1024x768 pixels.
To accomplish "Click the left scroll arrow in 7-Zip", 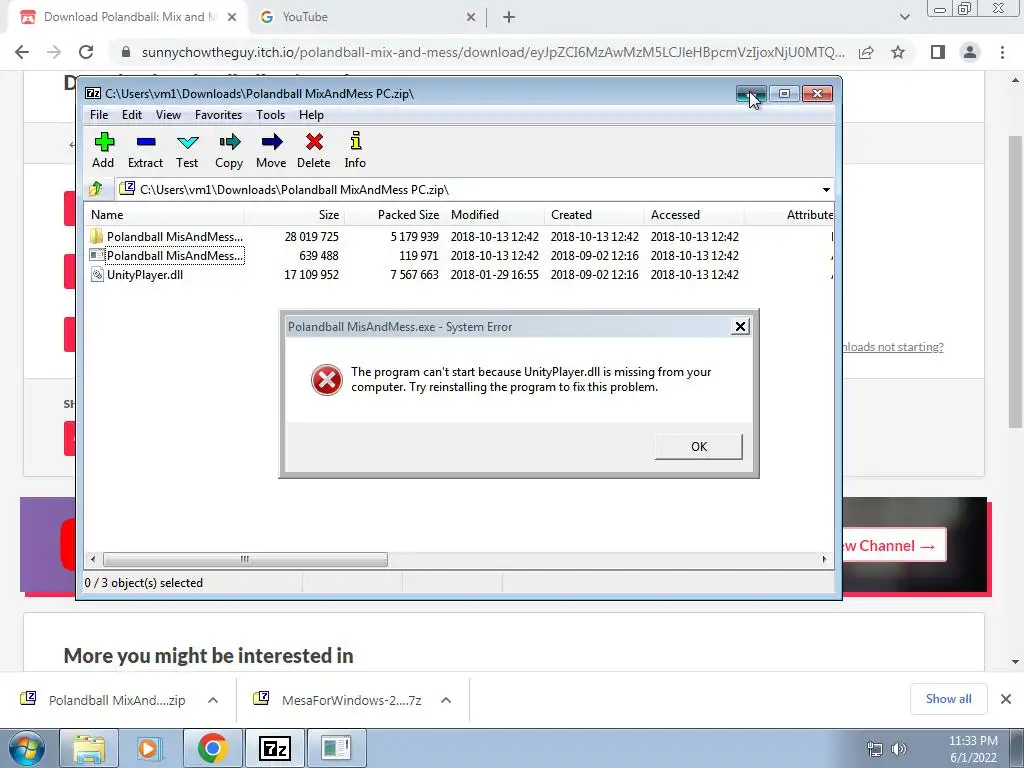I will [x=93, y=559].
